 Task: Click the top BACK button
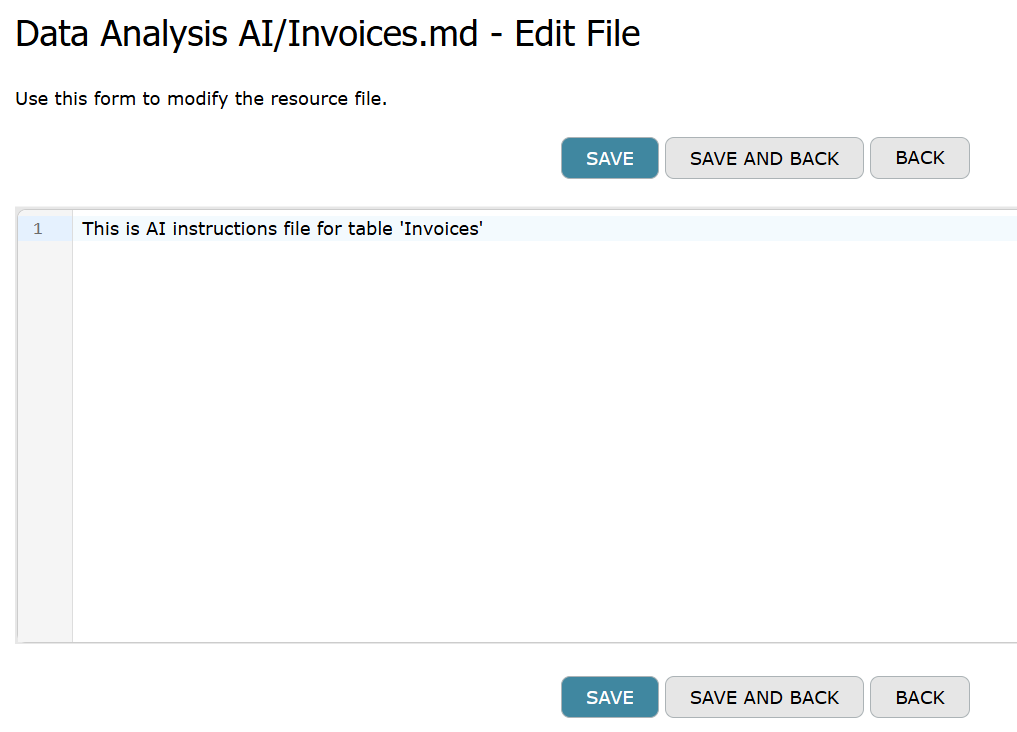point(919,158)
